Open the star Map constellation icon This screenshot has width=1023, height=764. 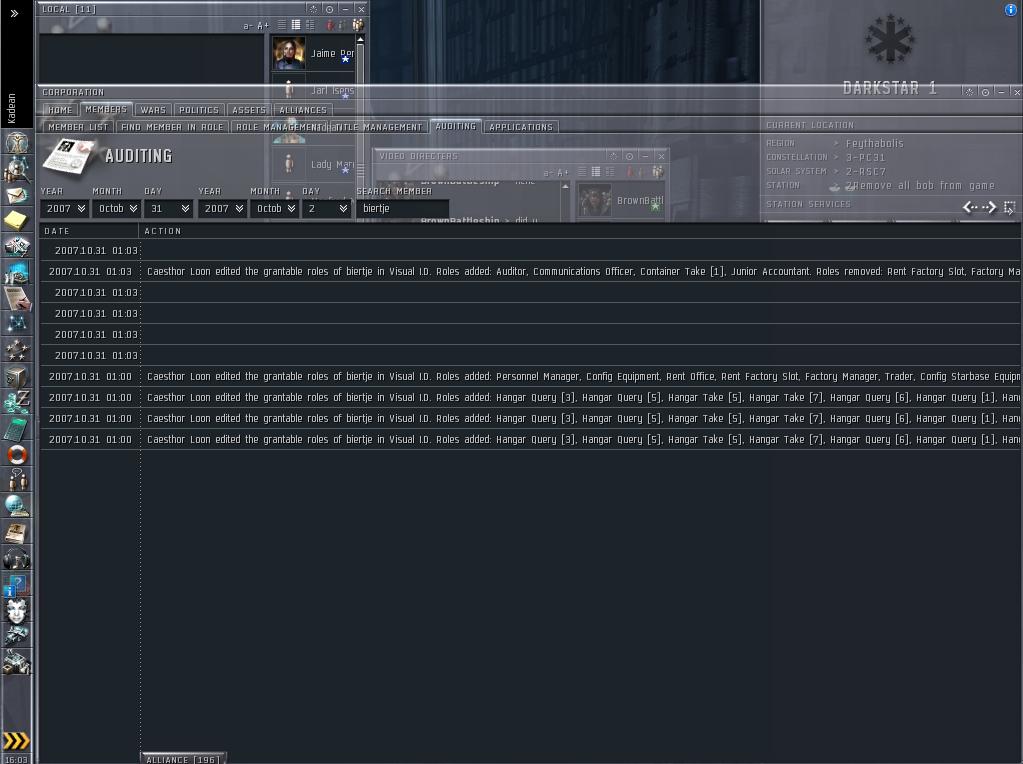[16, 324]
